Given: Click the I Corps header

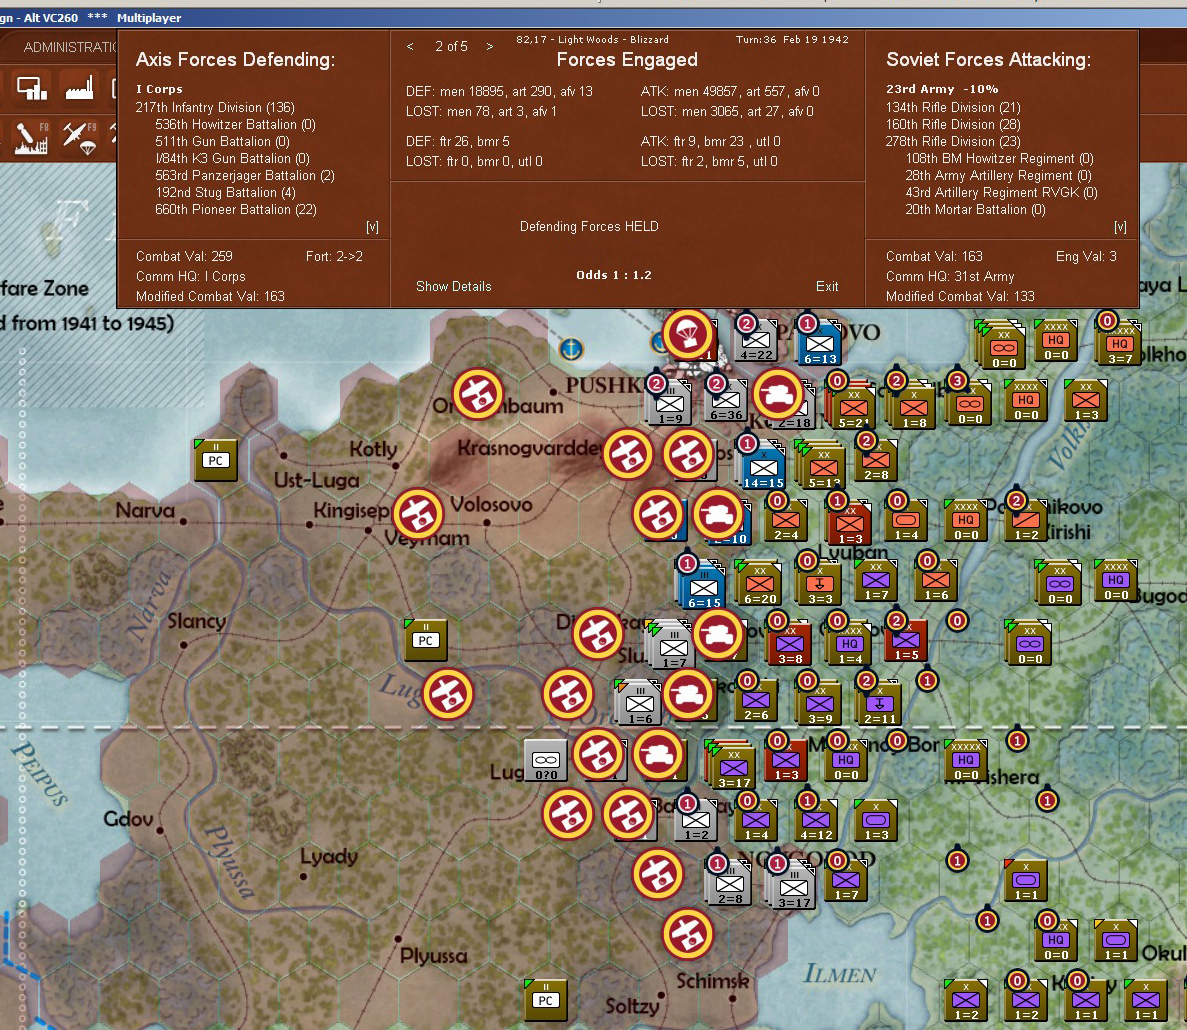Looking at the screenshot, I should point(159,89).
